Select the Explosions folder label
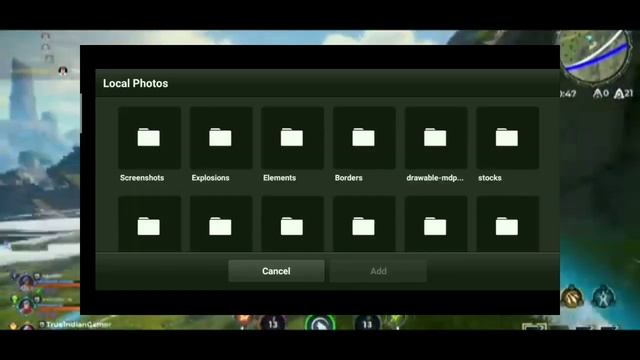Image resolution: width=640 pixels, height=360 pixels. coord(211,178)
